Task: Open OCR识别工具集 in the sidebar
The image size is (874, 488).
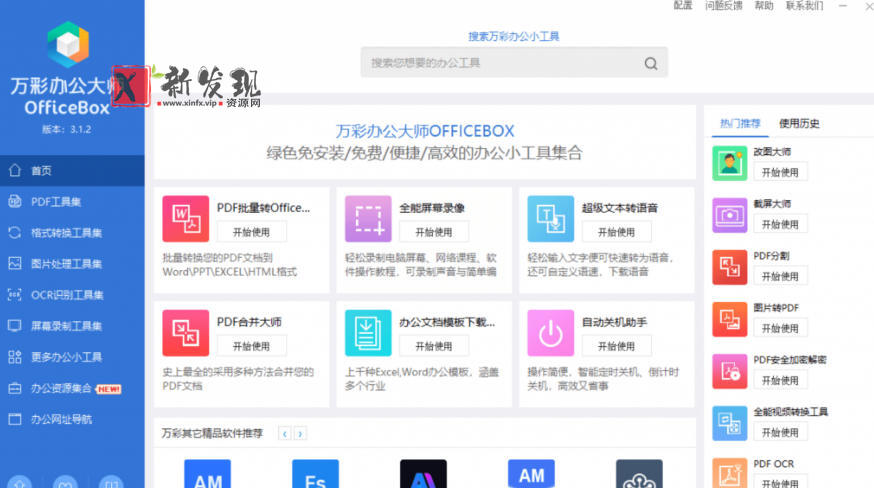Action: [72, 295]
